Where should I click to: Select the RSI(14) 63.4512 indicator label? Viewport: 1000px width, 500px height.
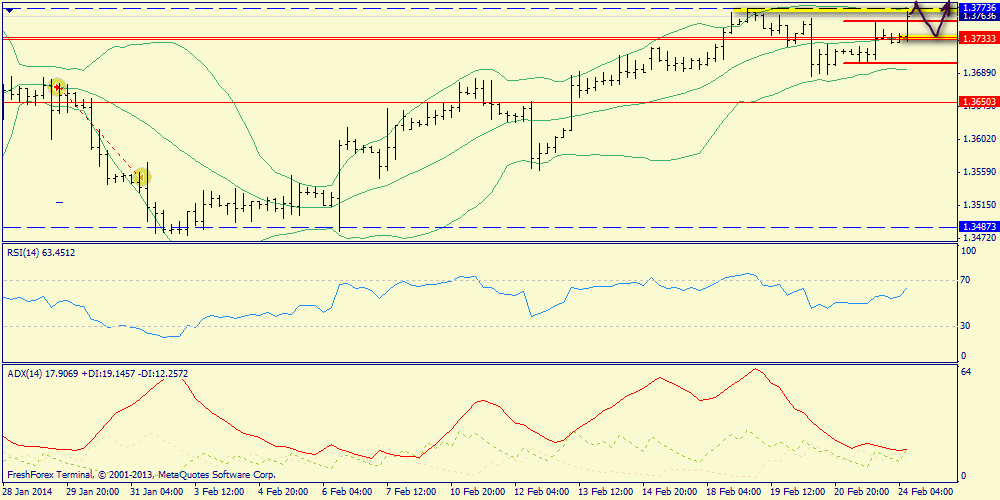click(41, 253)
